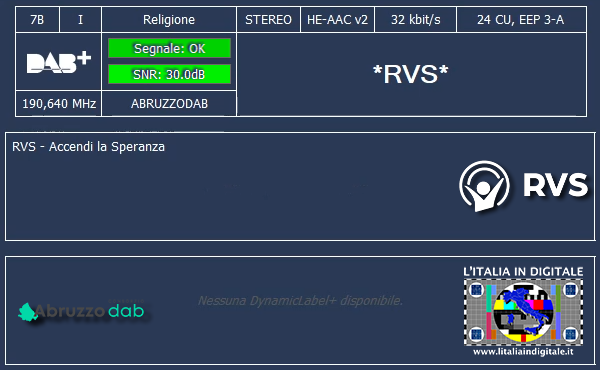Select the '7B' channel cell
Viewport: 600px width, 370px height.
[x=37, y=20]
